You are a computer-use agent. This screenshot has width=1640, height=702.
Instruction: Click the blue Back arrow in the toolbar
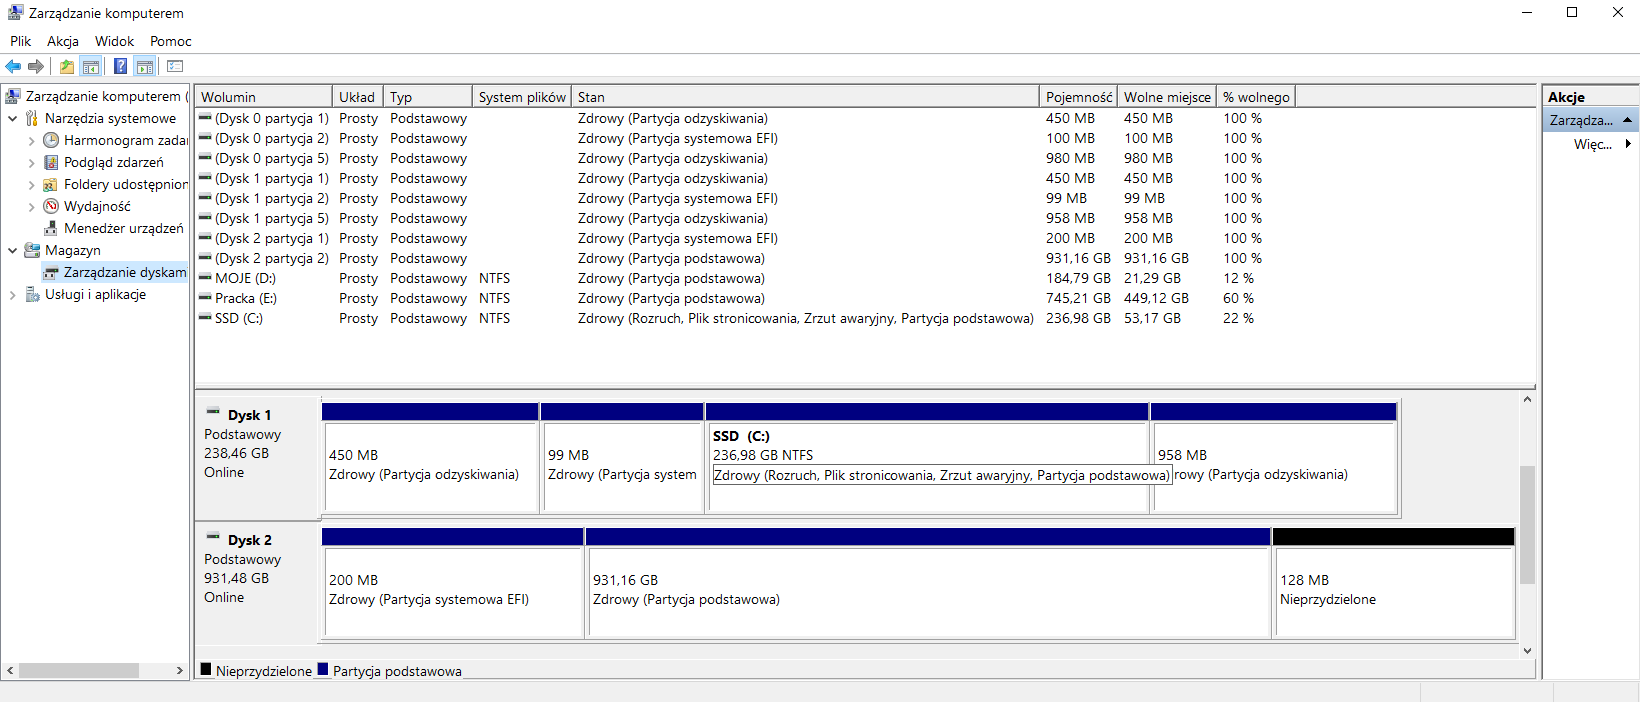coord(13,67)
